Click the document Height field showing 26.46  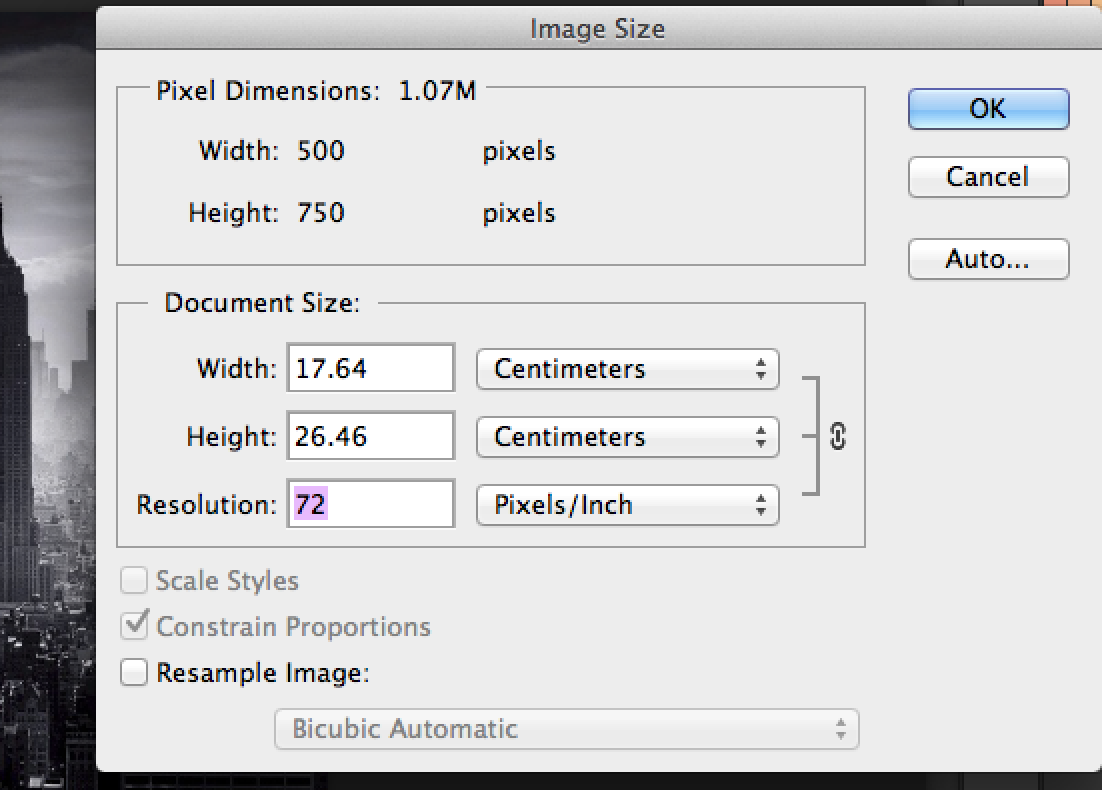pos(370,437)
